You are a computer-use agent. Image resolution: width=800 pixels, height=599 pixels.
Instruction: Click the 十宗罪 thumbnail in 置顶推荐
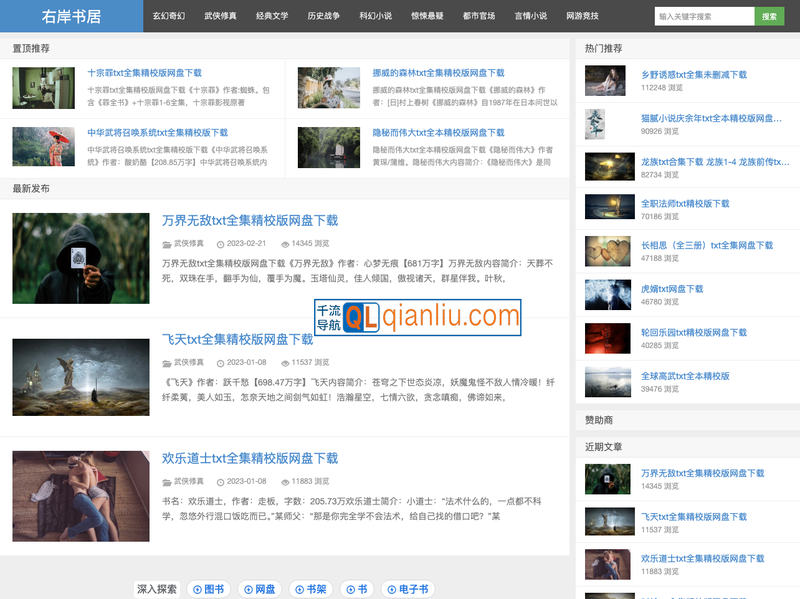point(43,88)
